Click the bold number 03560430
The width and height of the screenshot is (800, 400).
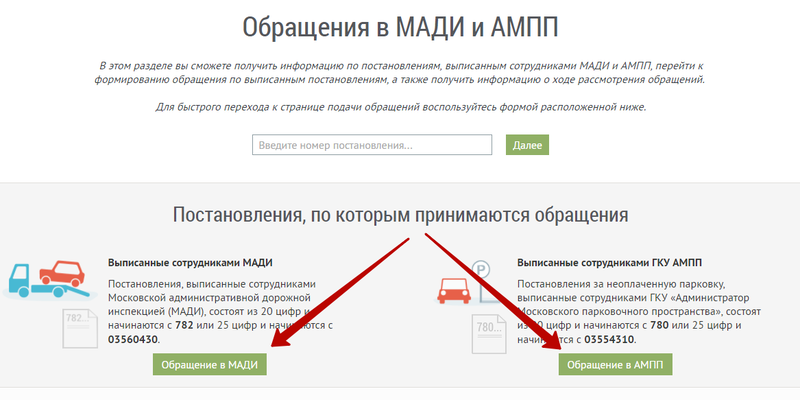(133, 339)
